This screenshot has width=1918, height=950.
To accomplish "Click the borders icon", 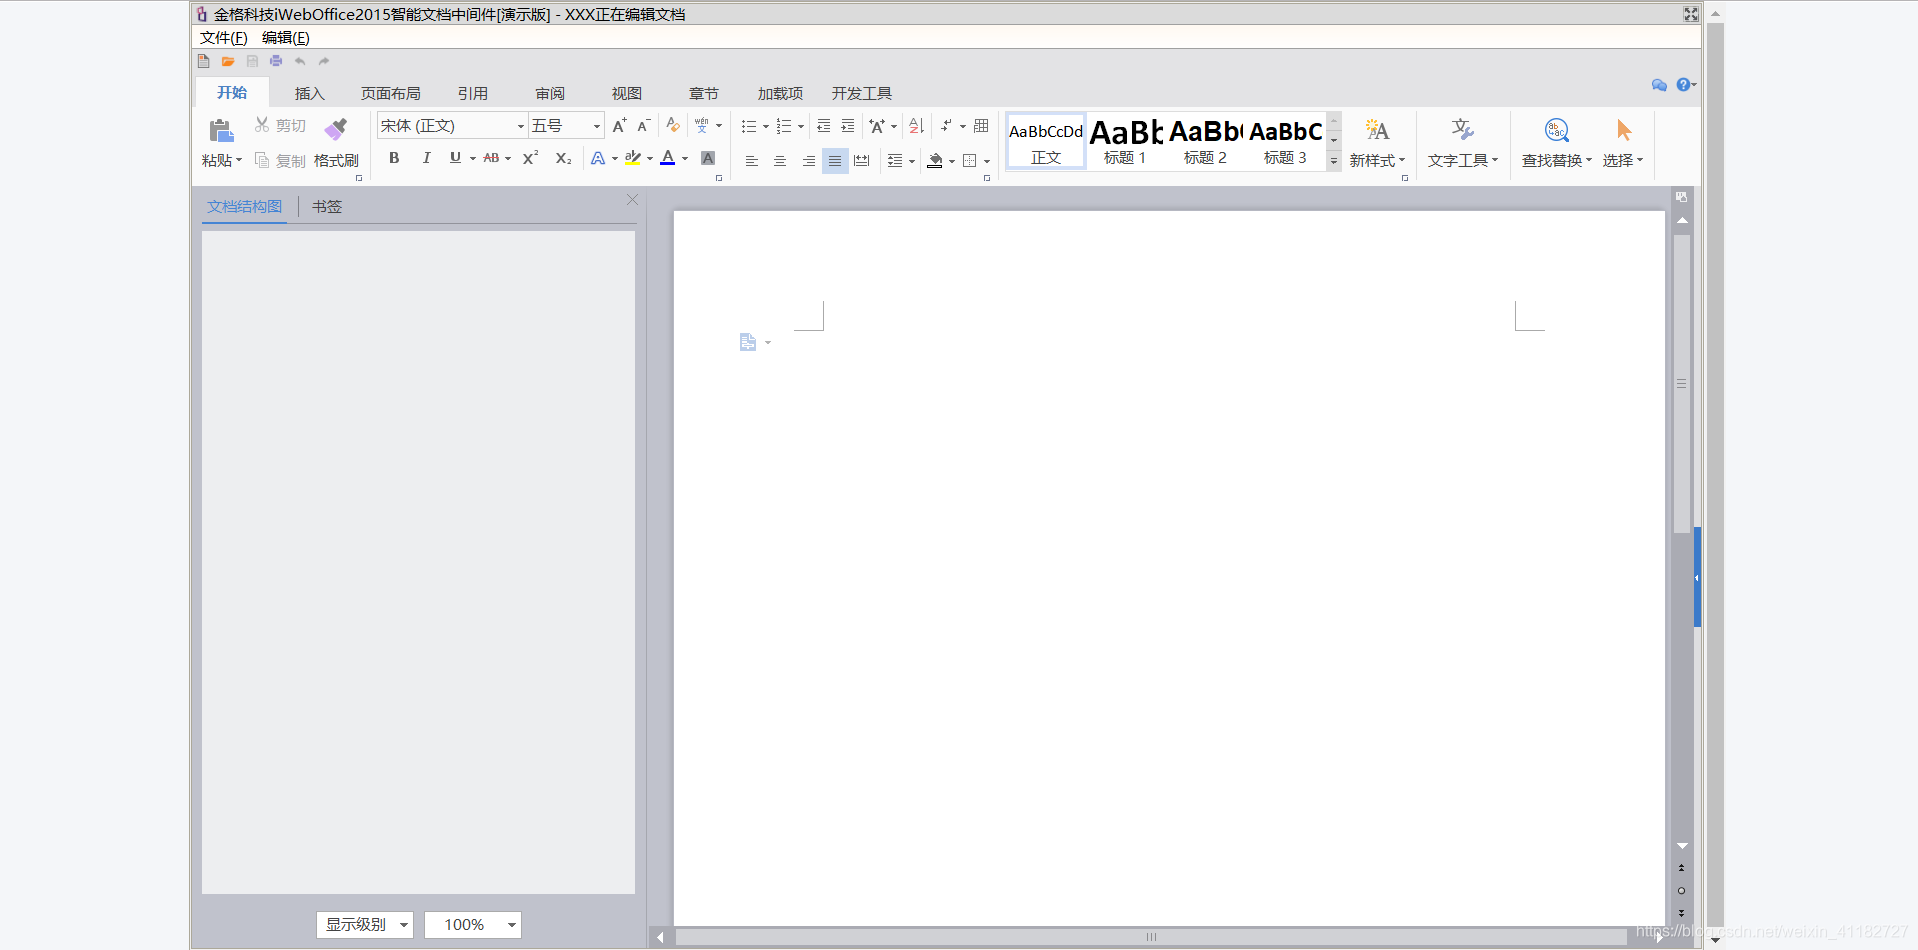I will [969, 161].
